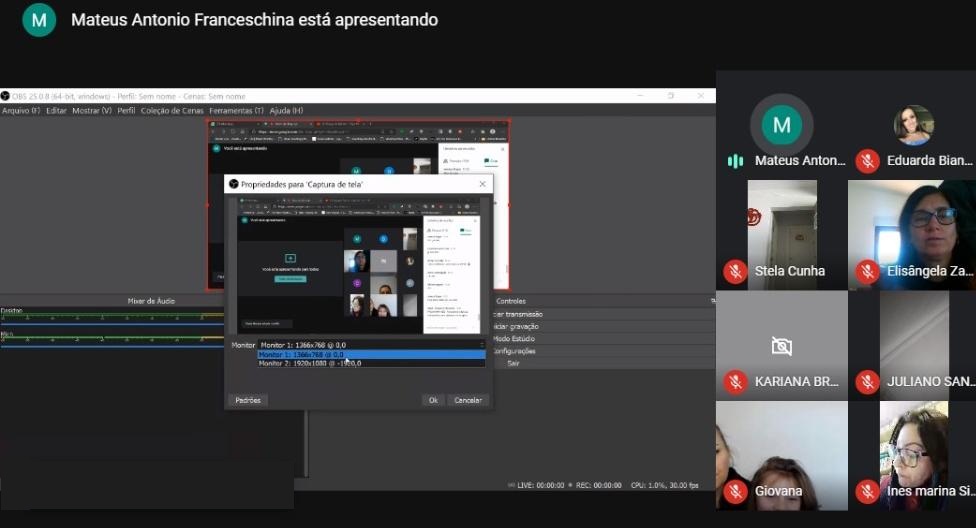
Task: Click Elisângela's muted microphone icon
Action: pos(867,271)
